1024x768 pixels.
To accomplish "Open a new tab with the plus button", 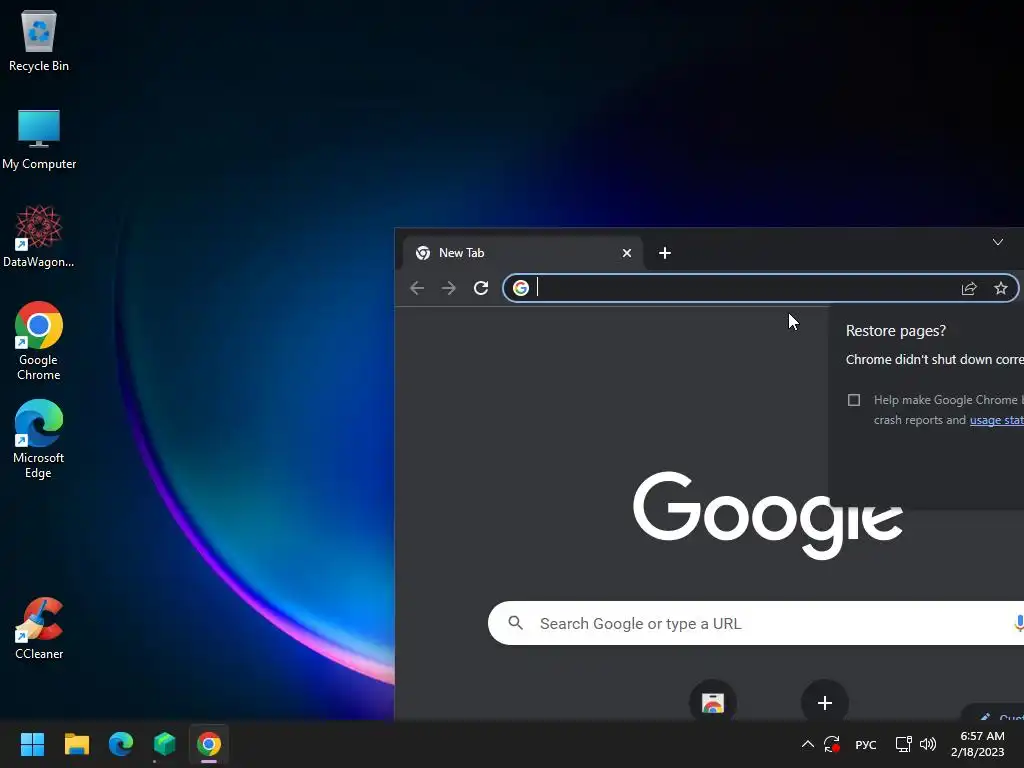I will [x=665, y=253].
